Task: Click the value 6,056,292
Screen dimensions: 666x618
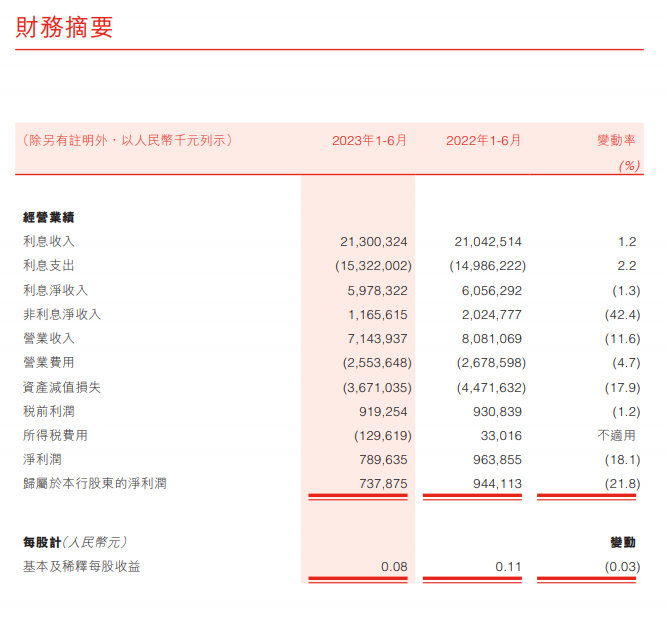Action: tap(492, 291)
